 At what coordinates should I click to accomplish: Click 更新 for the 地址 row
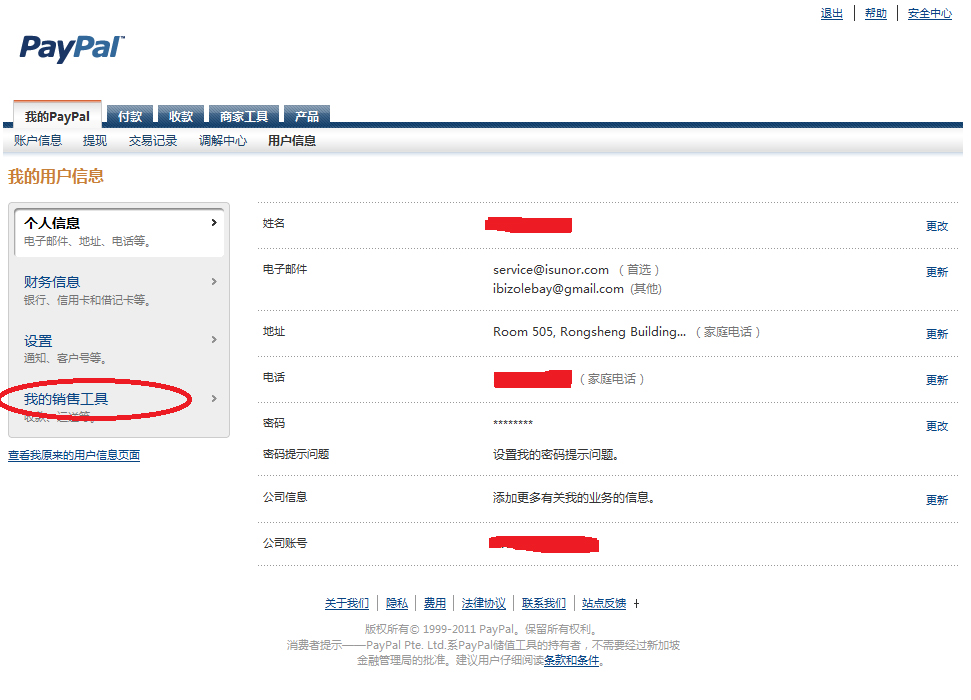(x=936, y=334)
